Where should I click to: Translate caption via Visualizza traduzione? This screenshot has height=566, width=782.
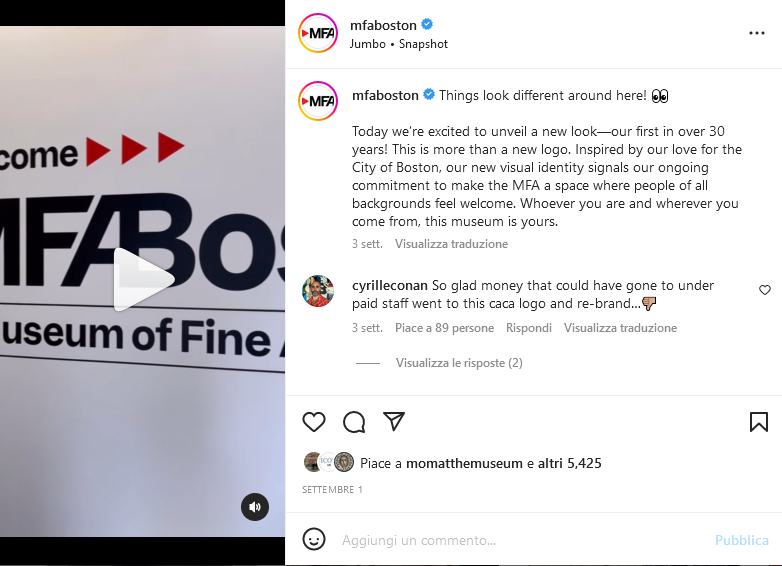(x=451, y=244)
